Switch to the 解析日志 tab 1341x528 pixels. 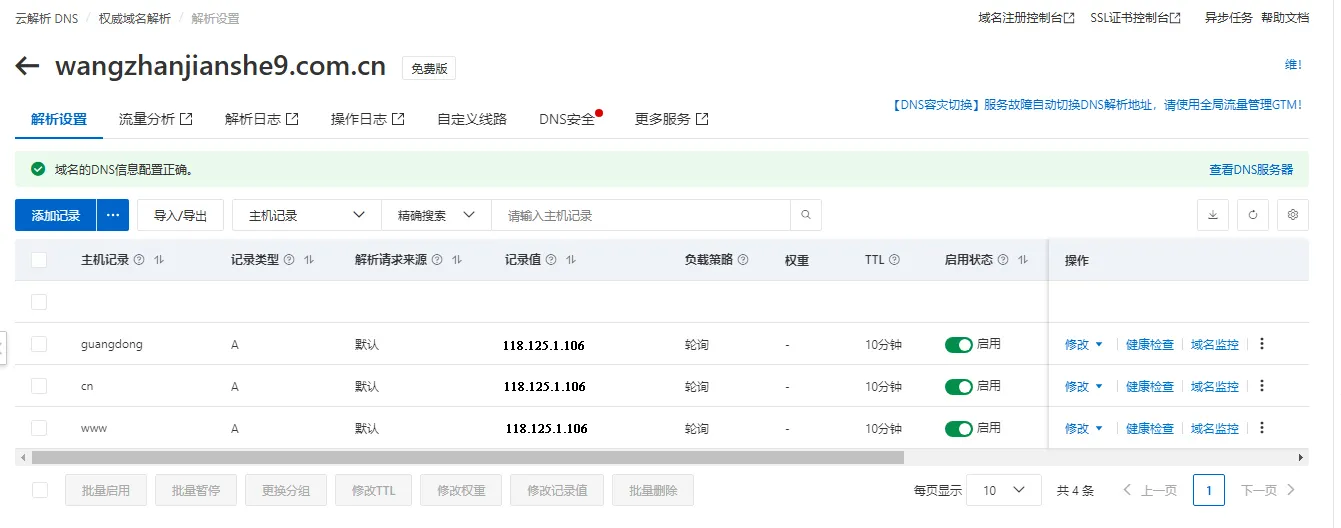pyautogui.click(x=261, y=119)
